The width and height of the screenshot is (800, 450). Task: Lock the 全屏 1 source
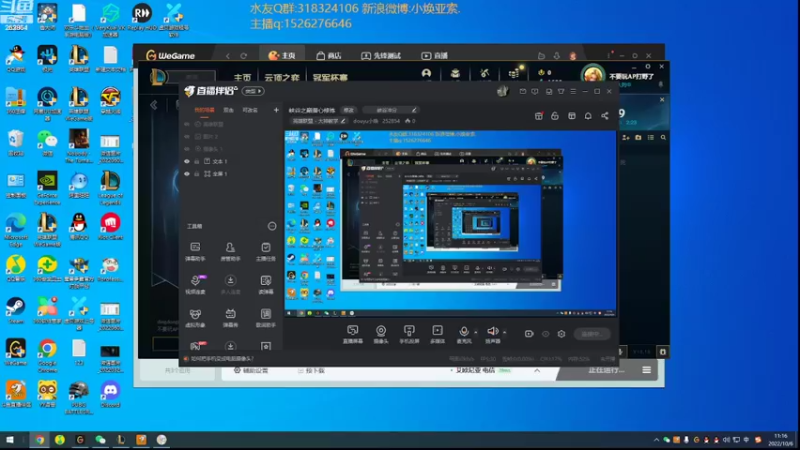[196, 174]
